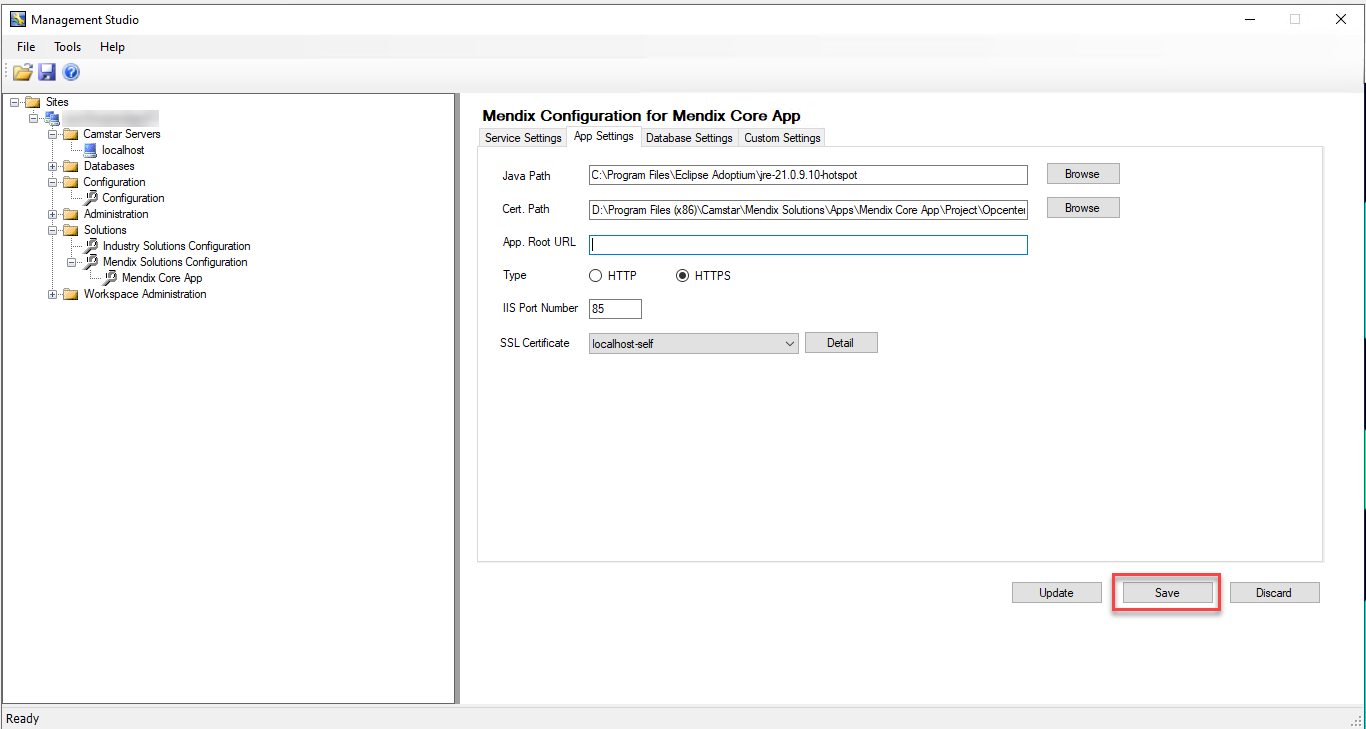The height and width of the screenshot is (729, 1366).
Task: Open the Tools menu
Action: (x=68, y=47)
